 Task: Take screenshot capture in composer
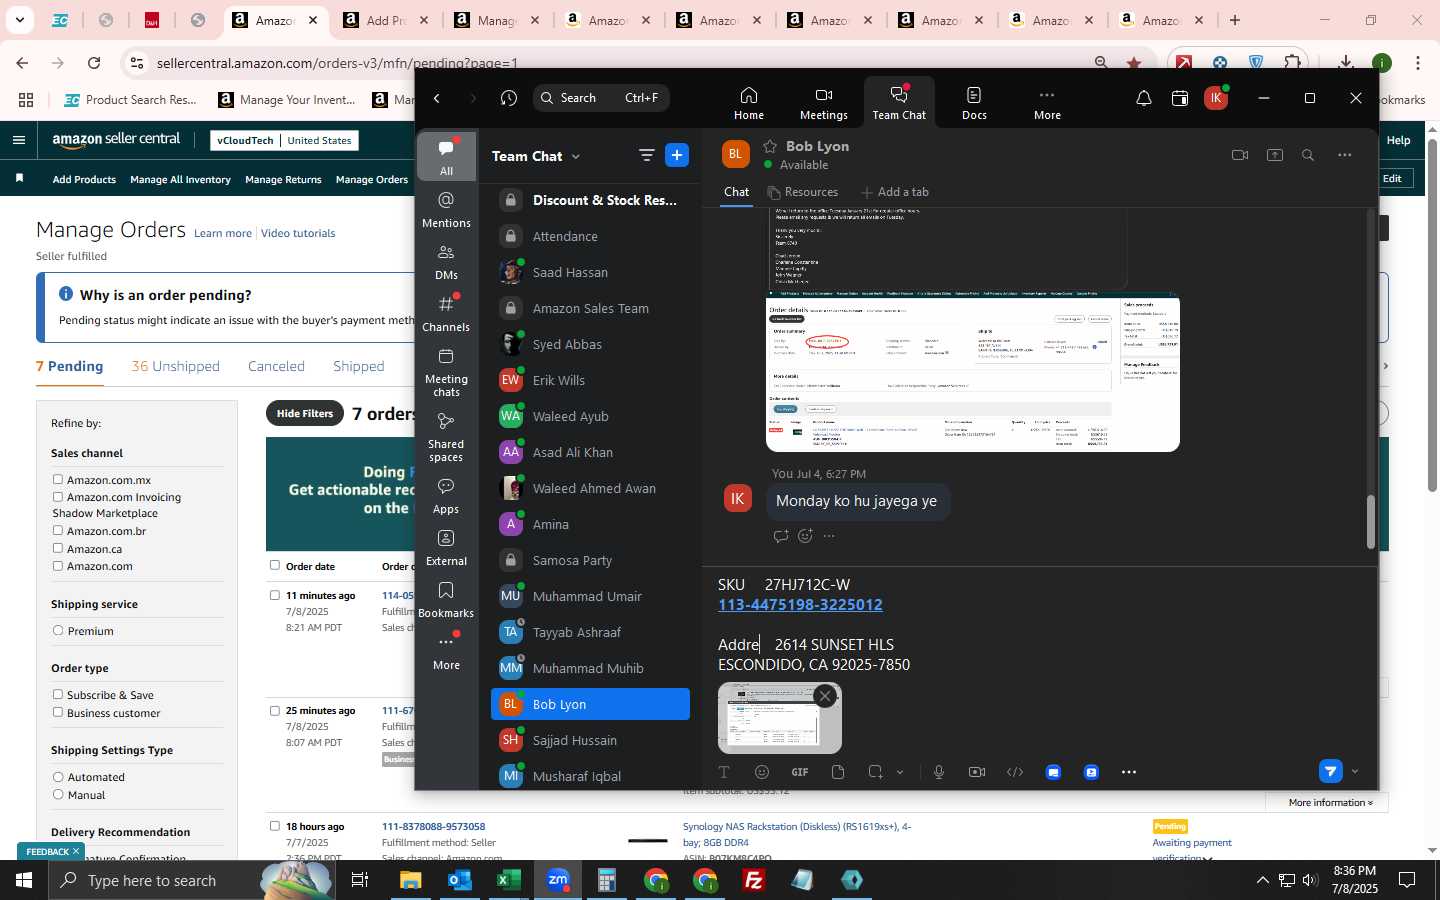876,772
